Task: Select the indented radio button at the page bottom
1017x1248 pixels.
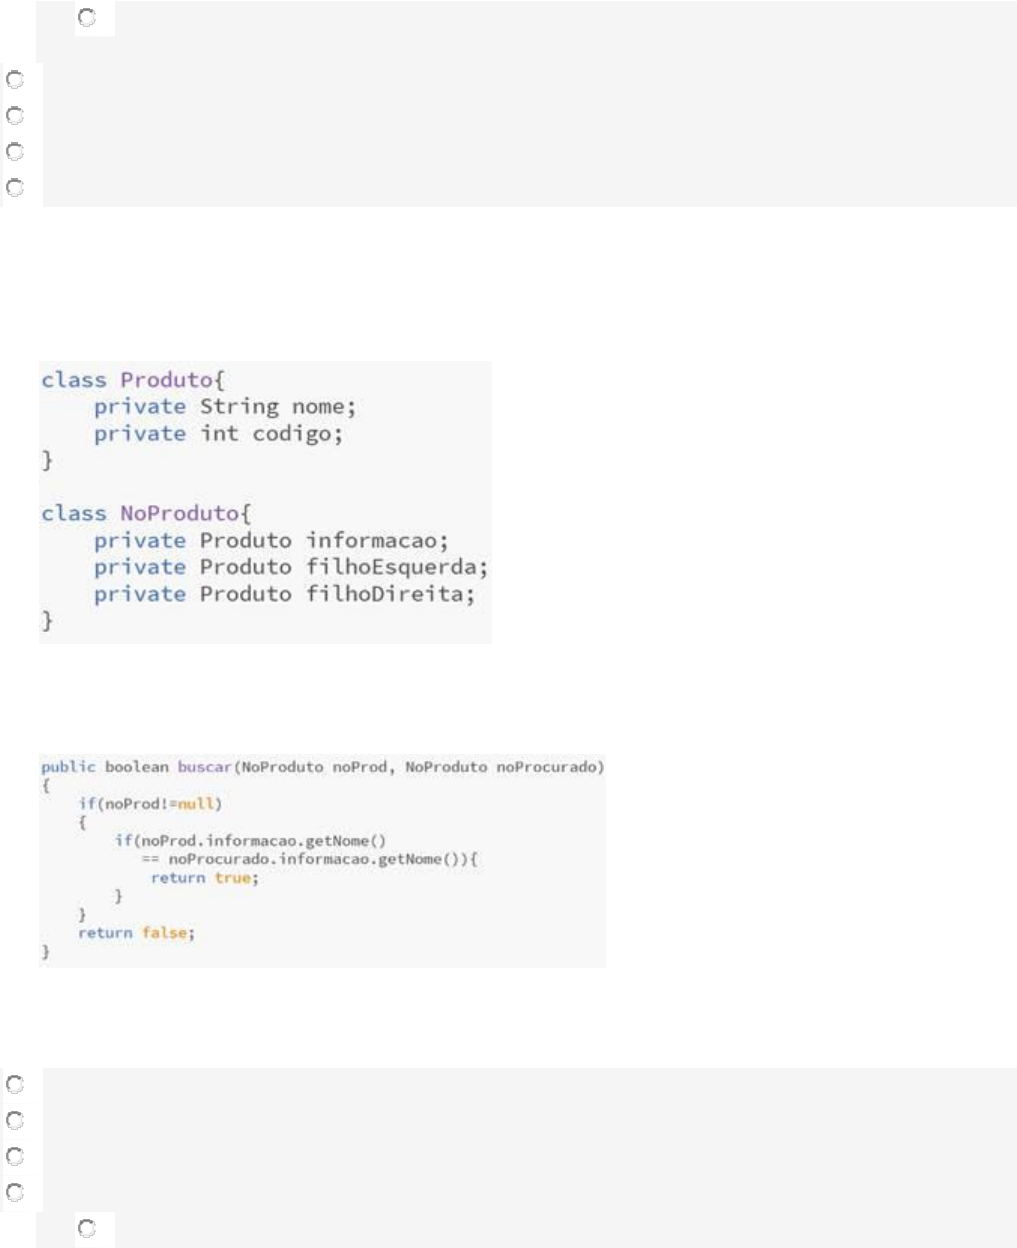Action: pos(86,1229)
